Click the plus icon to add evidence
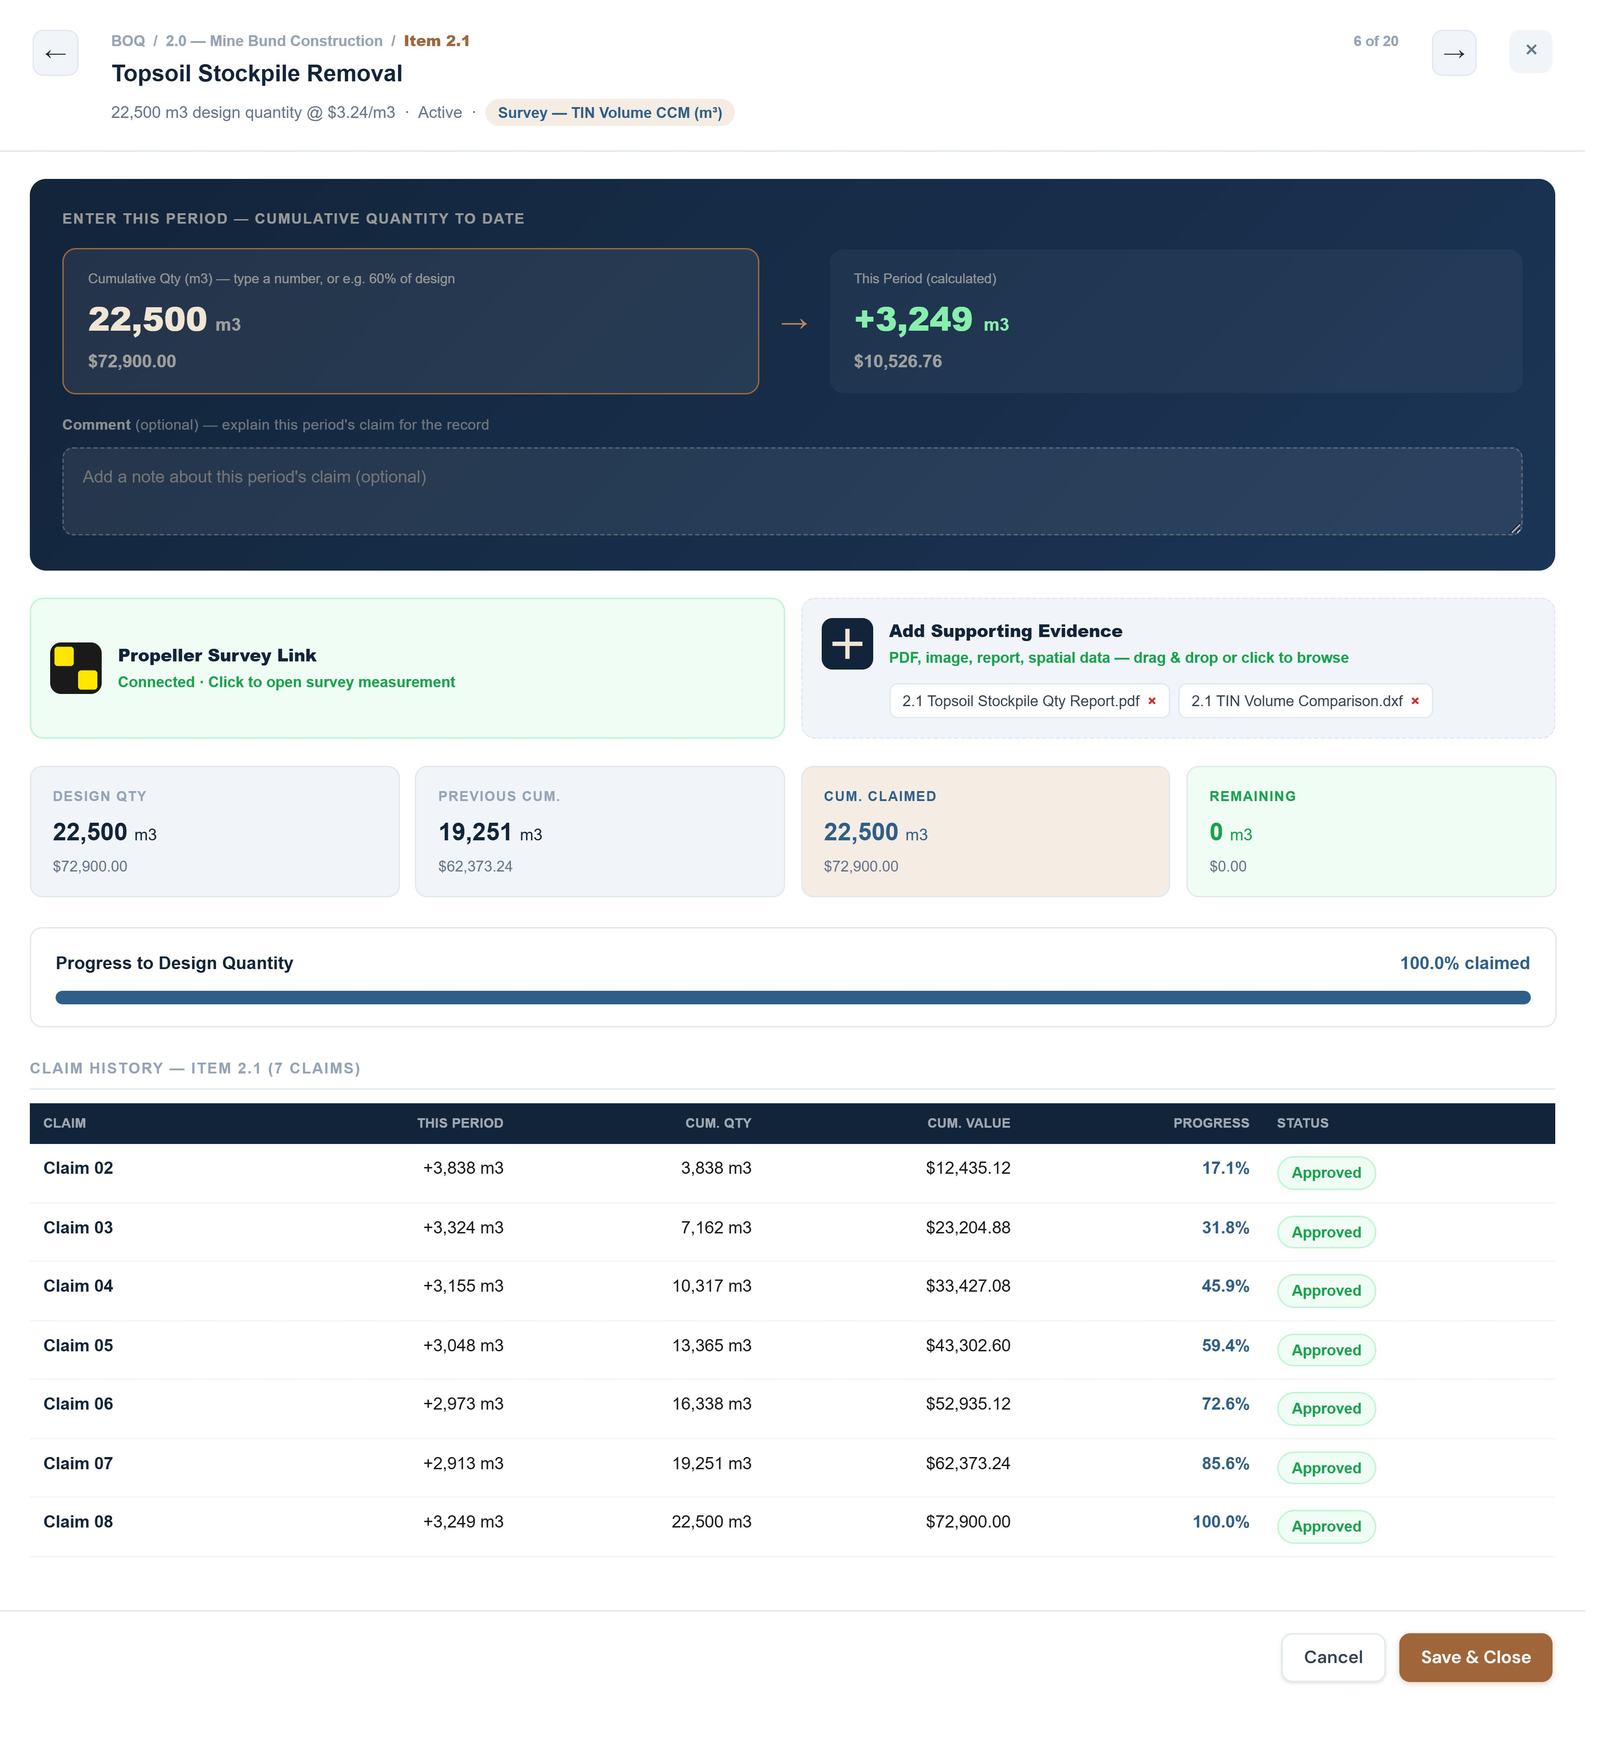 847,644
